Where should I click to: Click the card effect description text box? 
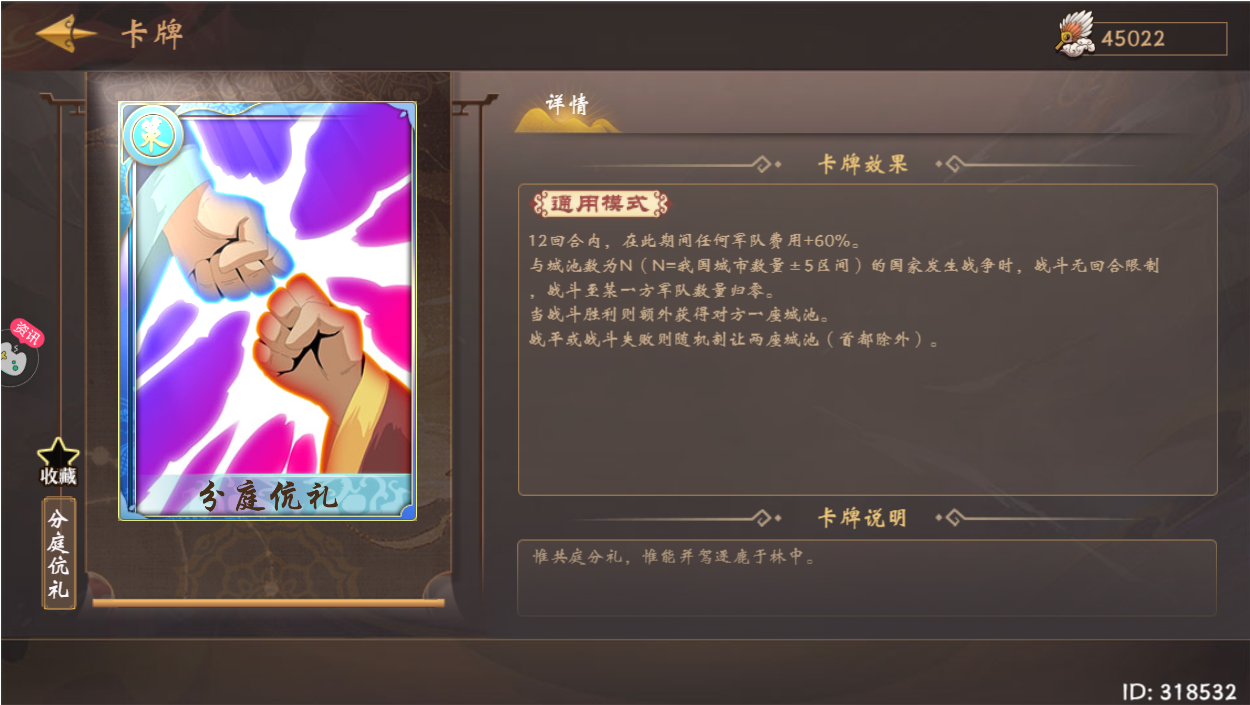tap(867, 339)
